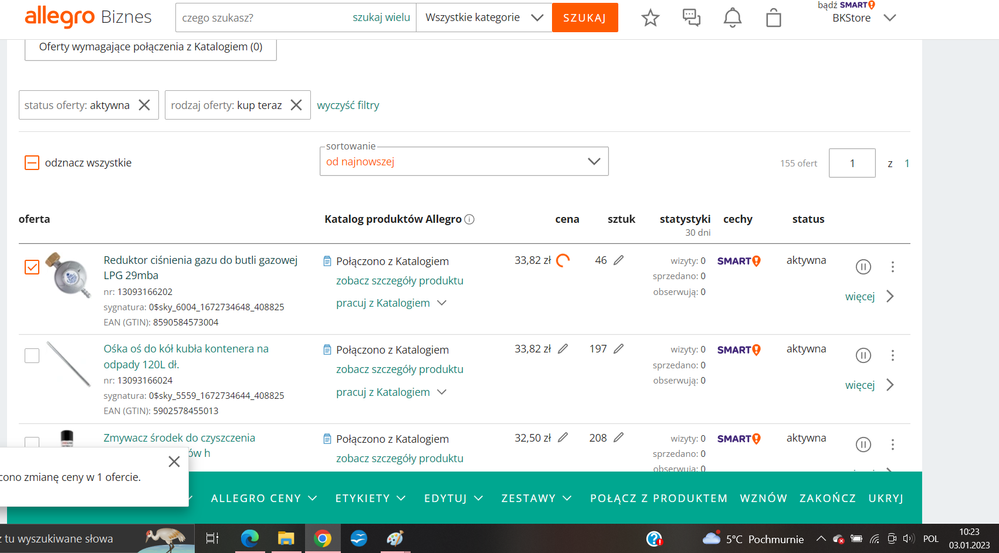Click the page number input field
The image size is (999, 553).
852,163
